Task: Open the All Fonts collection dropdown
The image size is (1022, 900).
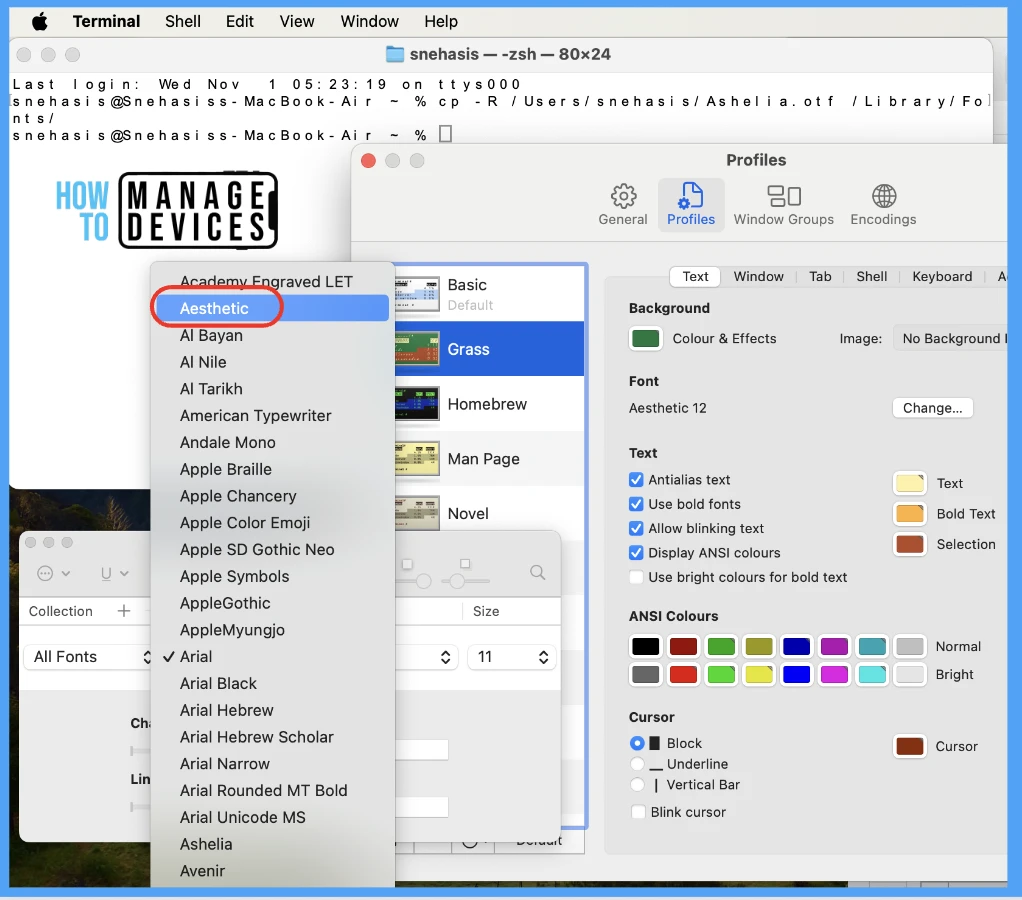Action: (88, 657)
